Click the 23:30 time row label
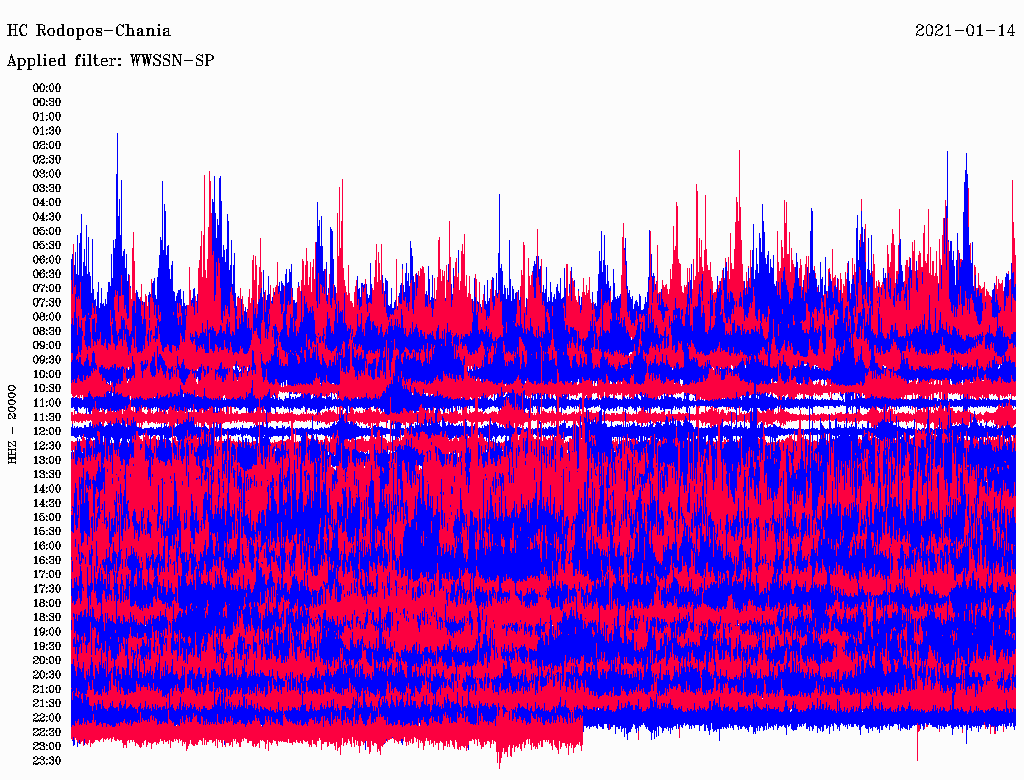The width and height of the screenshot is (1024, 780). pyautogui.click(x=47, y=761)
